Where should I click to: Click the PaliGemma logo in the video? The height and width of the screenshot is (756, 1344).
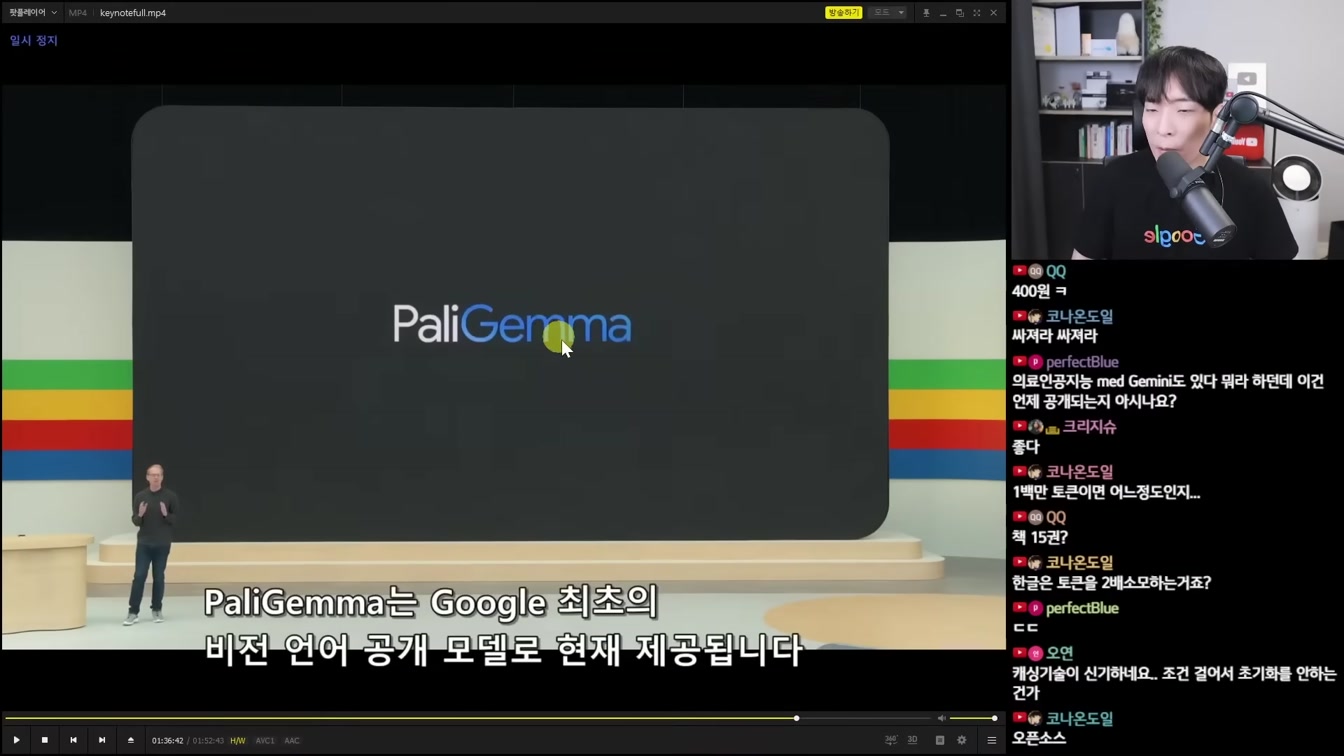click(x=512, y=325)
